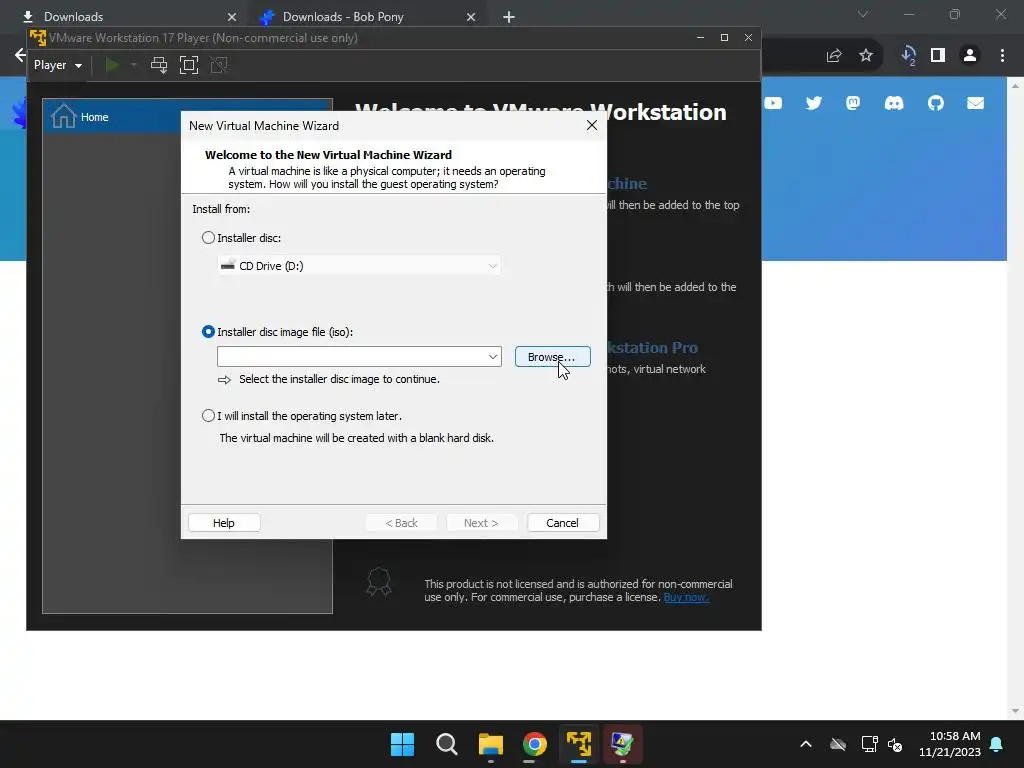The width and height of the screenshot is (1024, 768).
Task: Click the grayed < Back button
Action: (401, 523)
